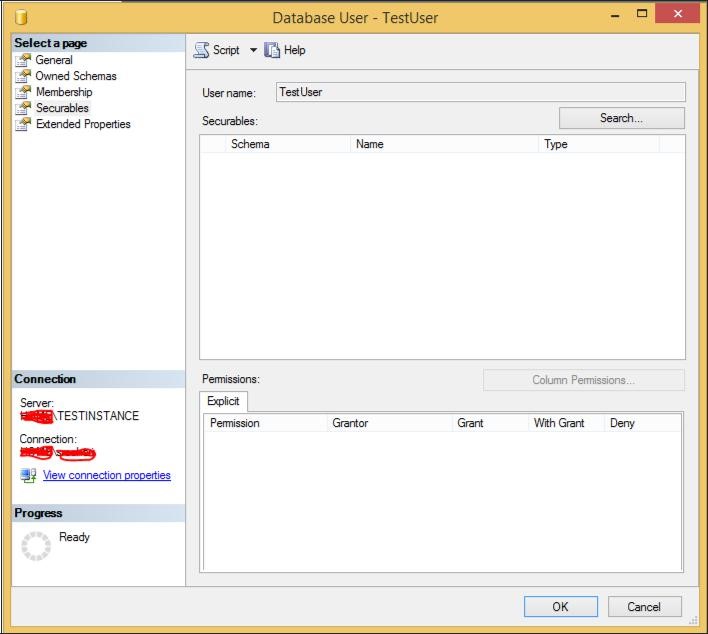Click the General page icon

point(23,60)
